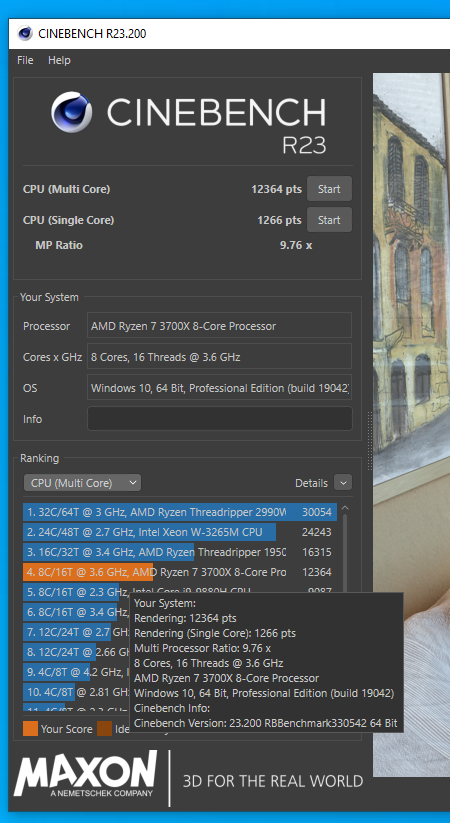Click the Cinebench title bar app icon

point(25,34)
